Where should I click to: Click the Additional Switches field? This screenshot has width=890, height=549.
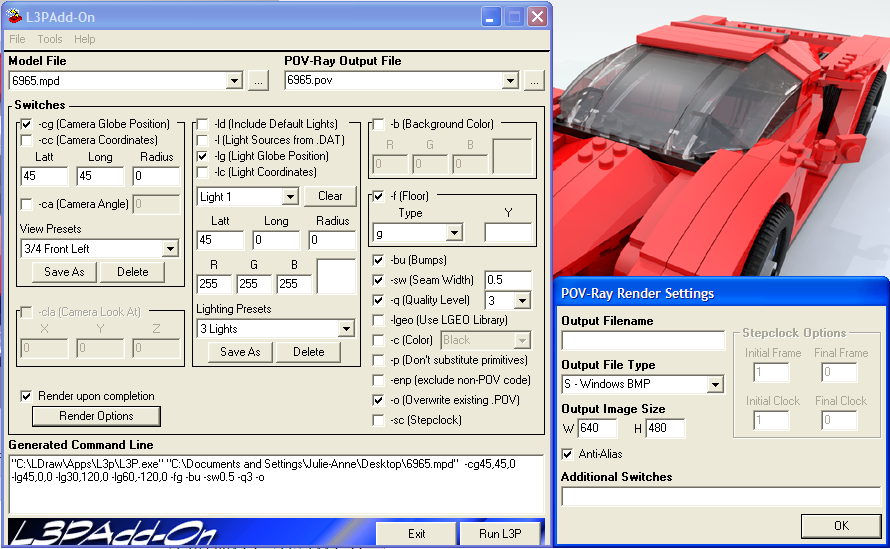[x=721, y=496]
